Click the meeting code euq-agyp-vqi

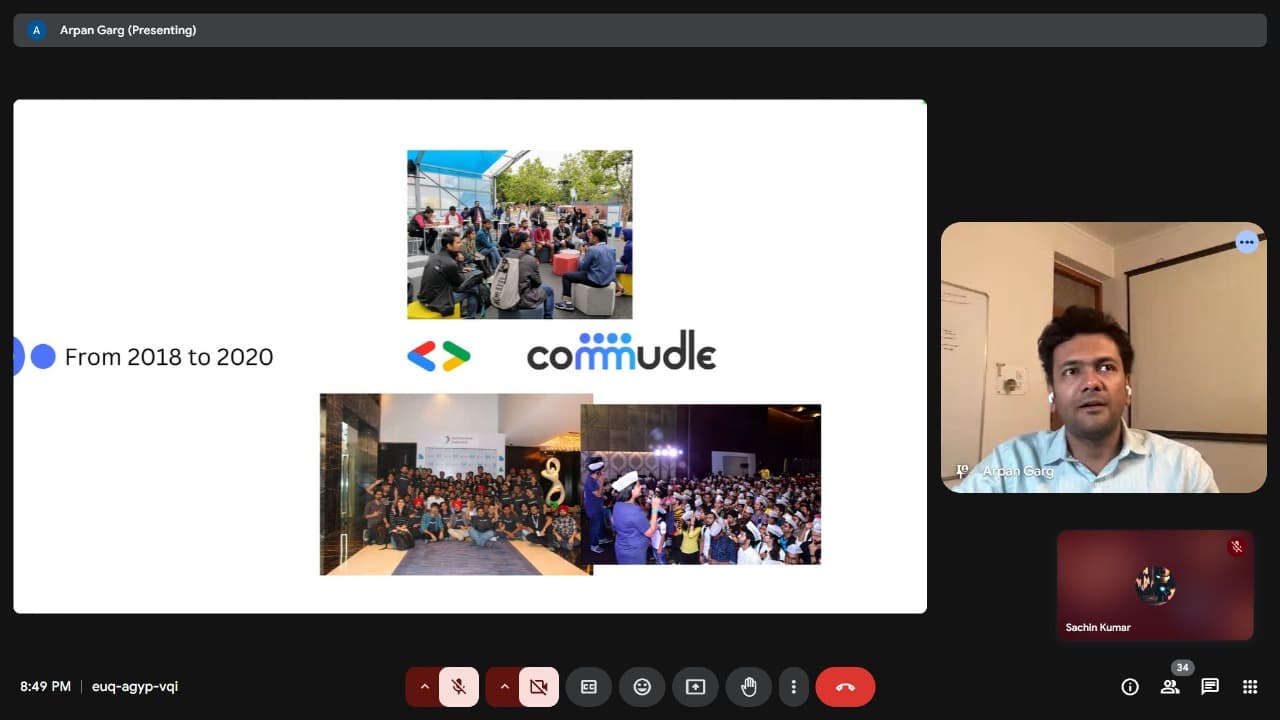click(135, 687)
